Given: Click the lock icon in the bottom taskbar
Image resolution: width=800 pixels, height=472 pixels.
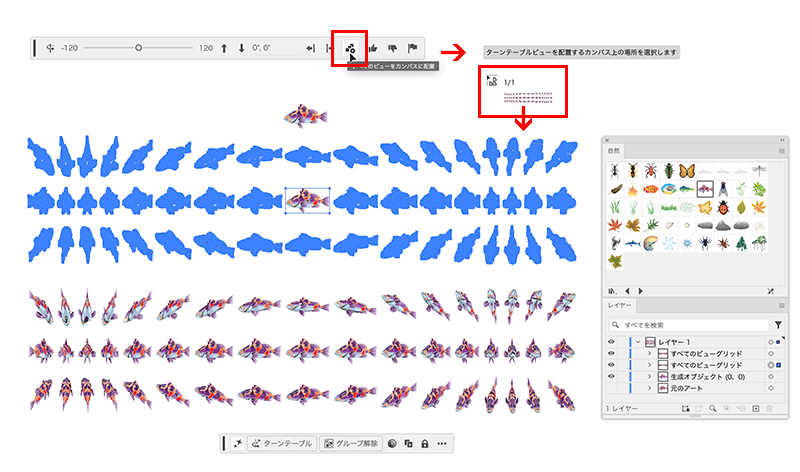Looking at the screenshot, I should 424,443.
